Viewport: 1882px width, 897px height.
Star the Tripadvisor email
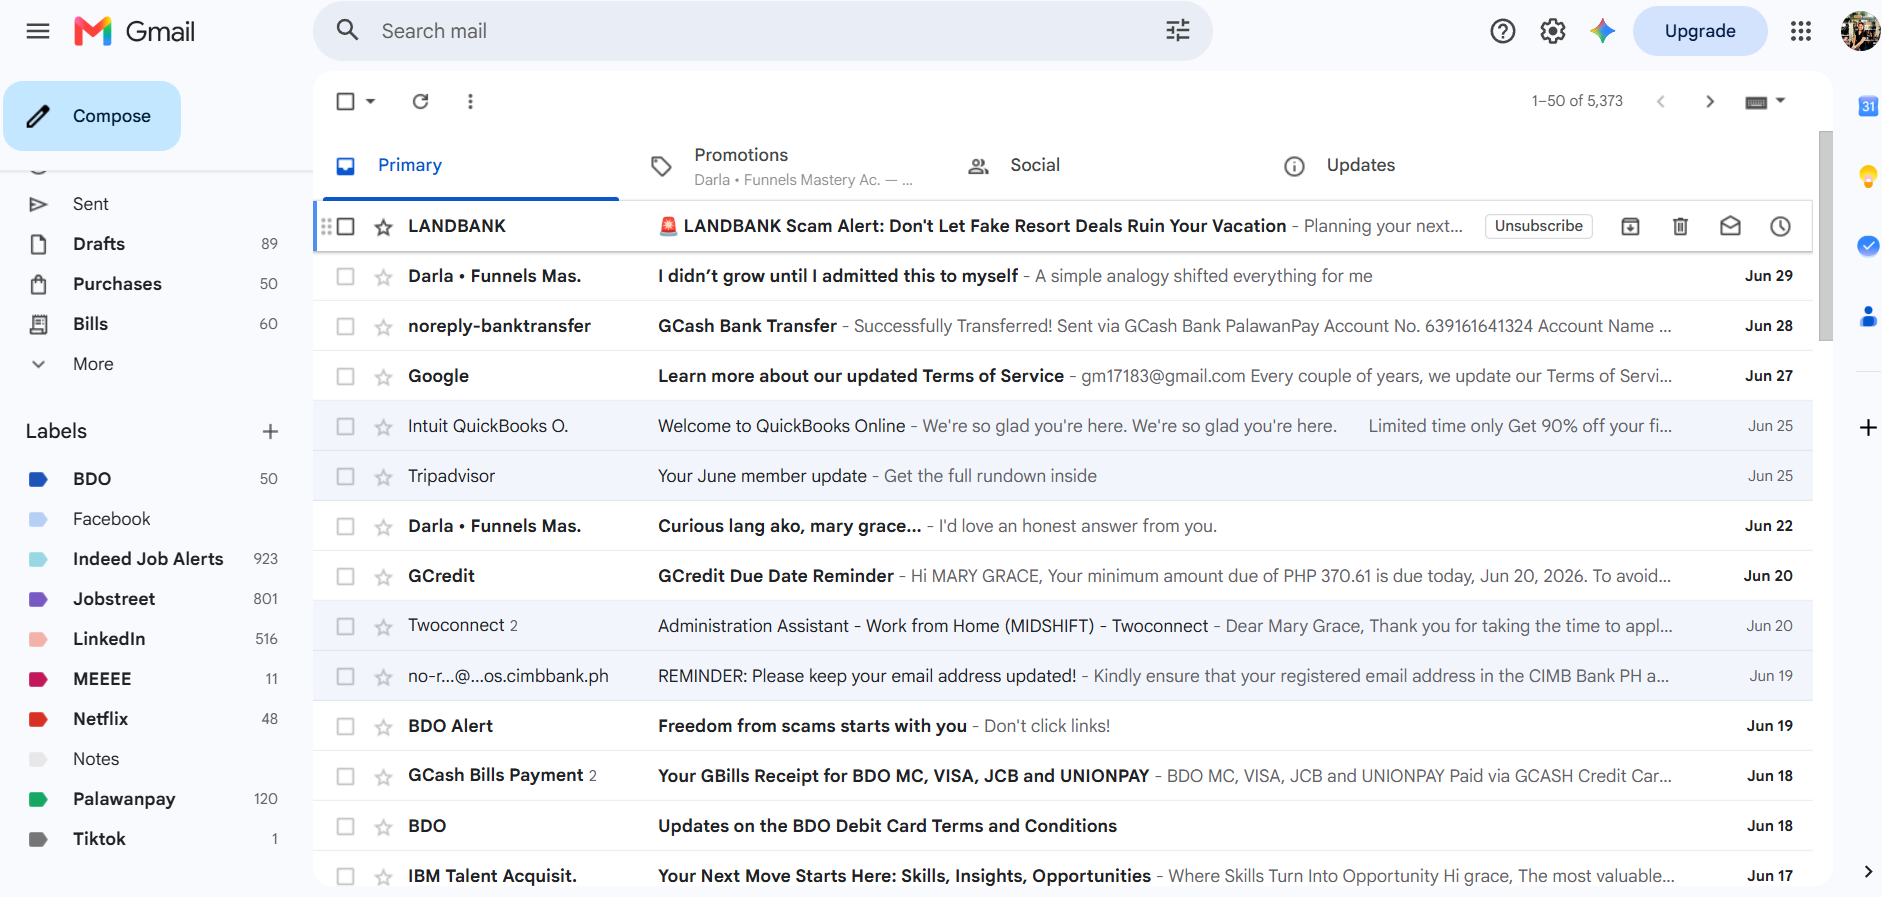pos(383,477)
